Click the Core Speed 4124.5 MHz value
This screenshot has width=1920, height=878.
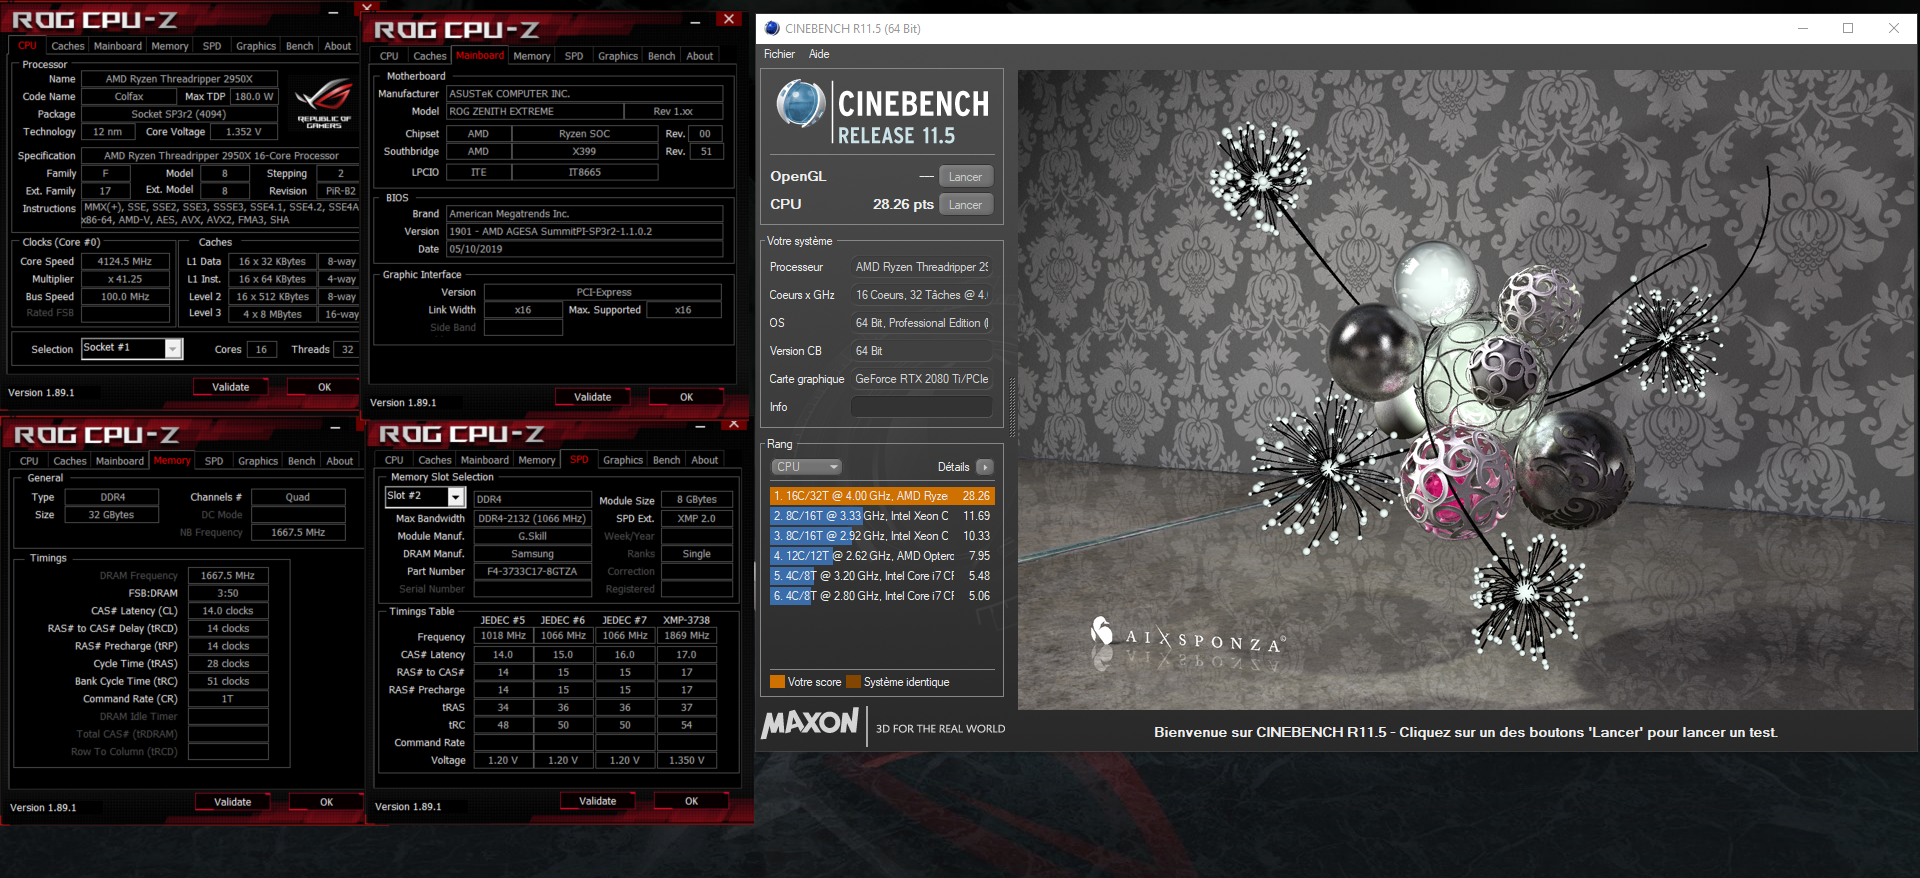pyautogui.click(x=125, y=262)
